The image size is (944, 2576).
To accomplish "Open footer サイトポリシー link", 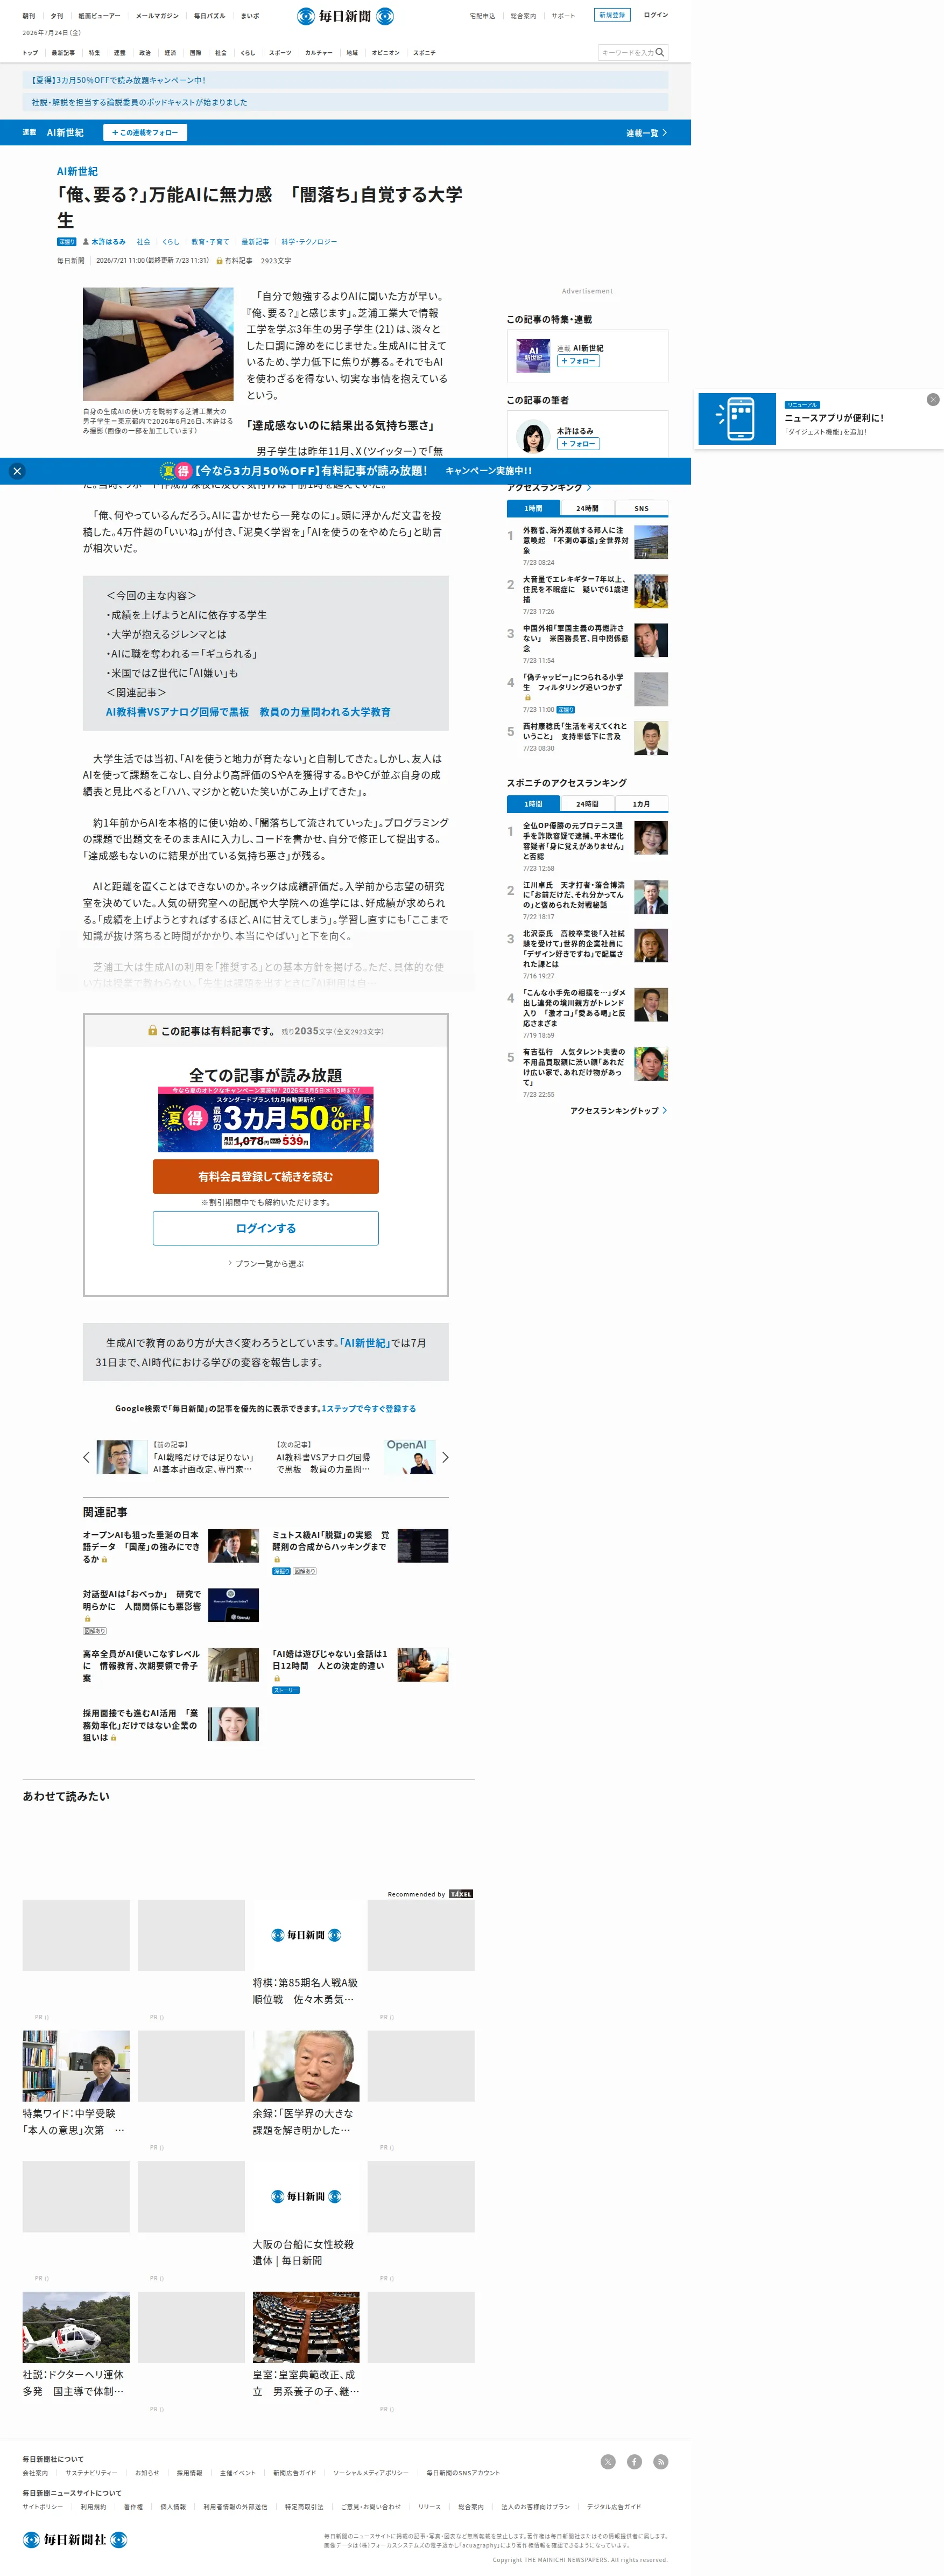I will [x=43, y=2507].
